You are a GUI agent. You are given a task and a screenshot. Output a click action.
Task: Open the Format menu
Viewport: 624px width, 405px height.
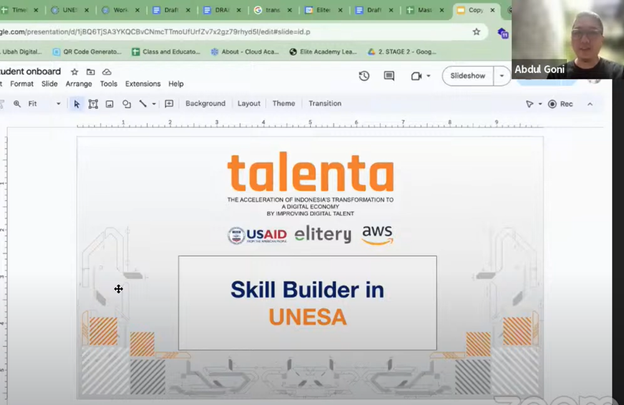click(21, 84)
